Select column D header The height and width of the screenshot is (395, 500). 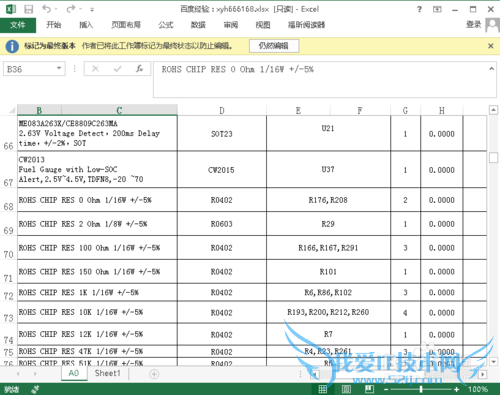(222, 110)
